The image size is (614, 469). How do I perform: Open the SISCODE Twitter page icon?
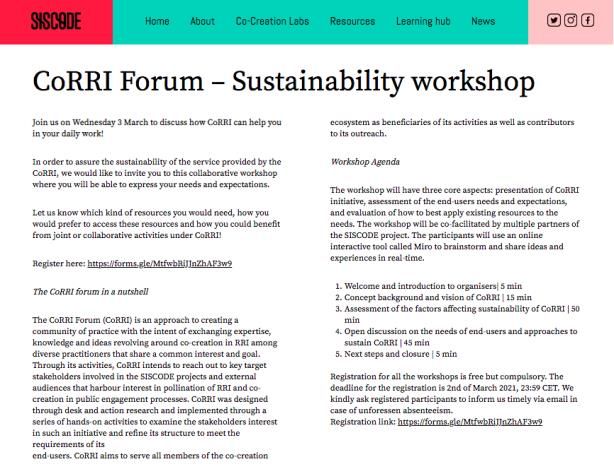coord(553,20)
